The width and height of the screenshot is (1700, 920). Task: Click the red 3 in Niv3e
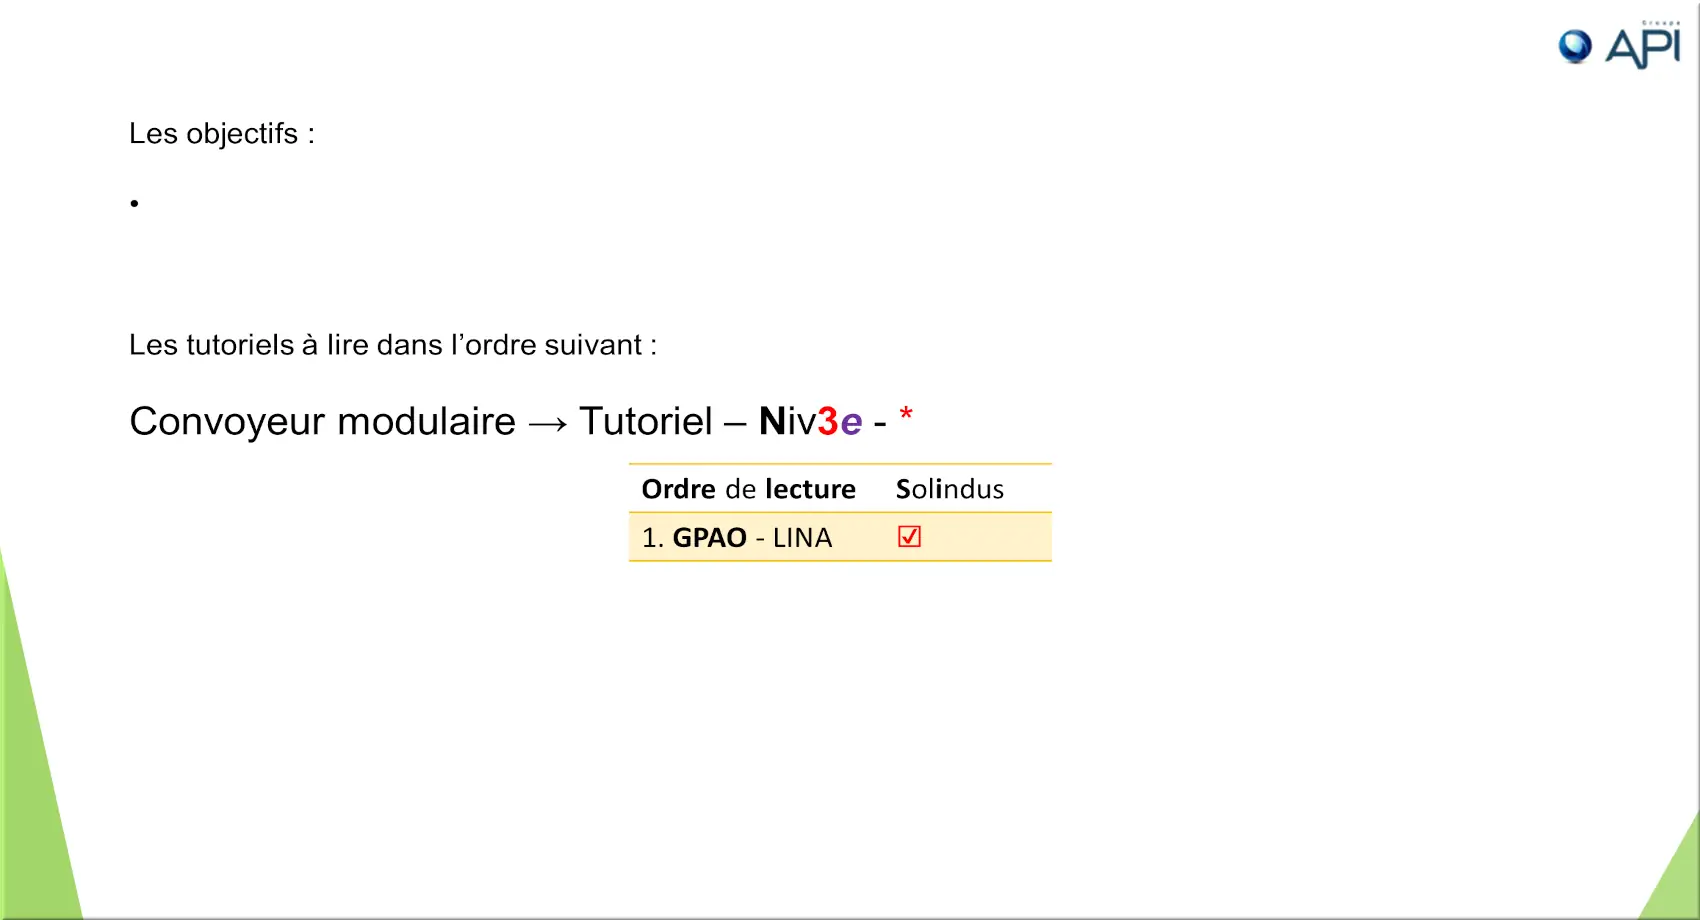coord(828,422)
